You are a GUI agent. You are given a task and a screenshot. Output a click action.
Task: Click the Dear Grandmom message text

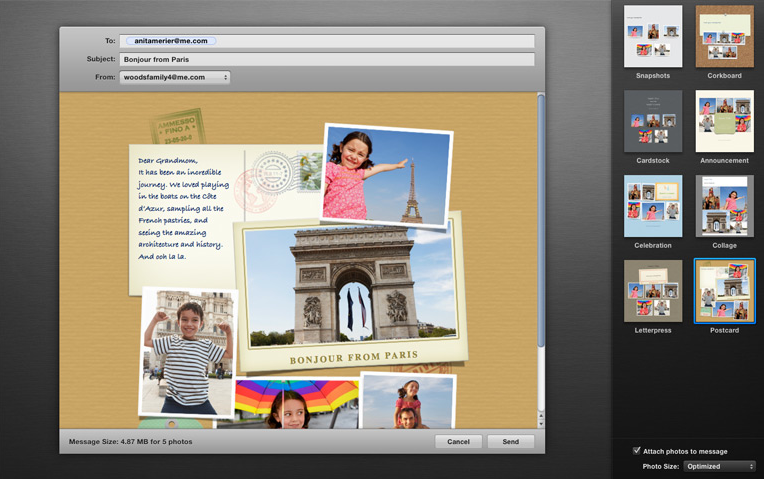[184, 208]
